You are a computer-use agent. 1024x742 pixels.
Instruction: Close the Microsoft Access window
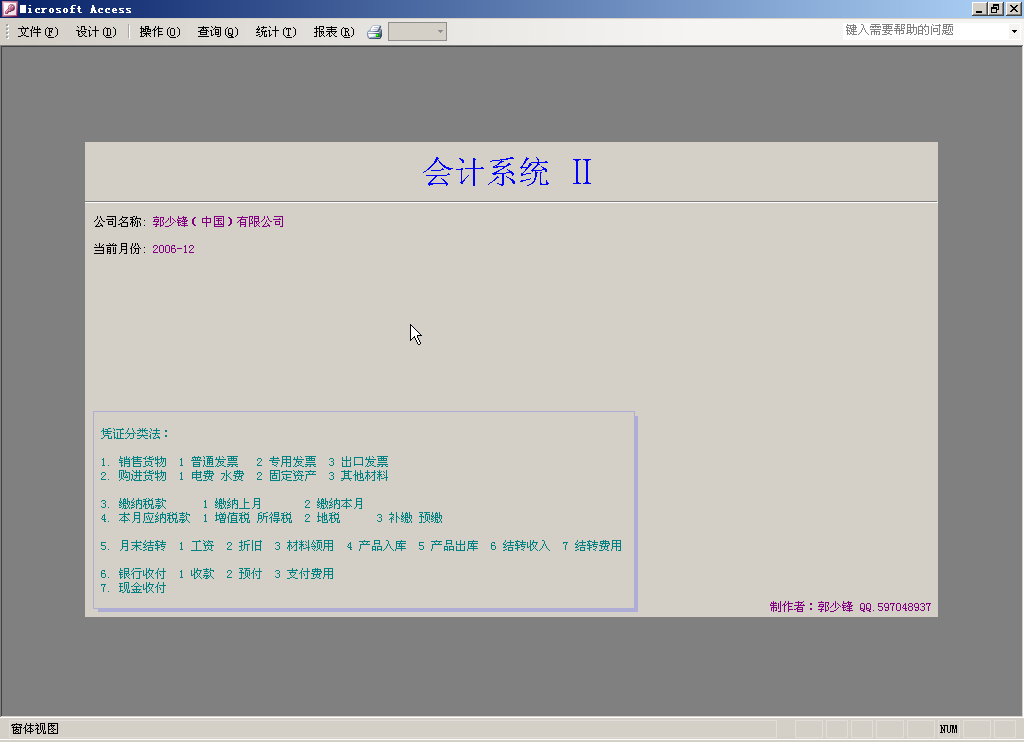pos(1012,9)
